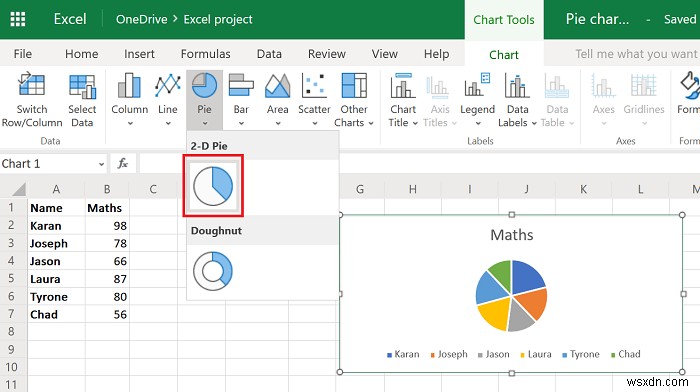Expand the Scatter chart dropdown arrow
The height and width of the screenshot is (392, 700).
(314, 123)
